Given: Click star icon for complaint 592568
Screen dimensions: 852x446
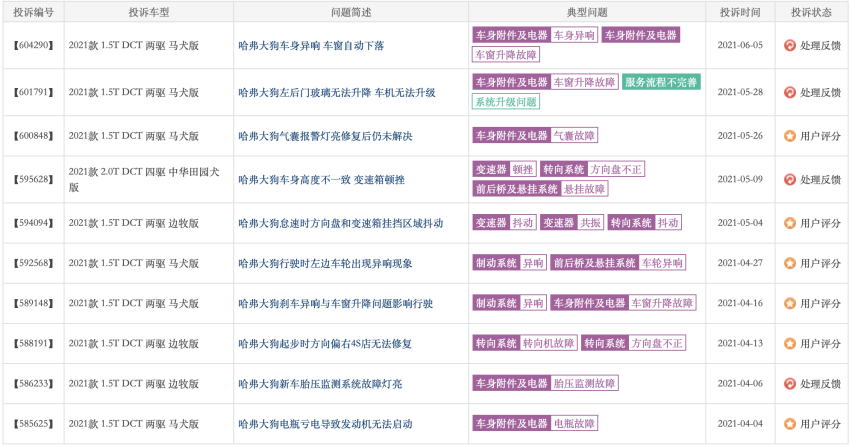Looking at the screenshot, I should click(790, 263).
